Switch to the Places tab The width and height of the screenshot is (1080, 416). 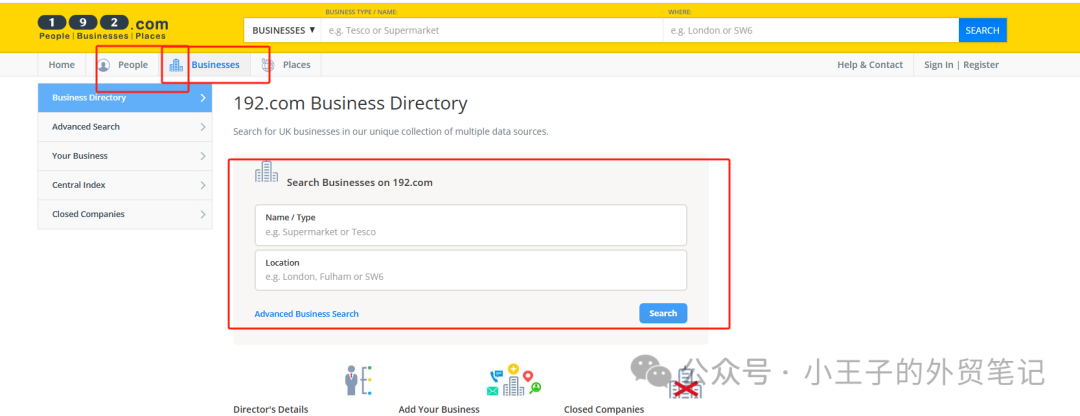click(x=286, y=65)
